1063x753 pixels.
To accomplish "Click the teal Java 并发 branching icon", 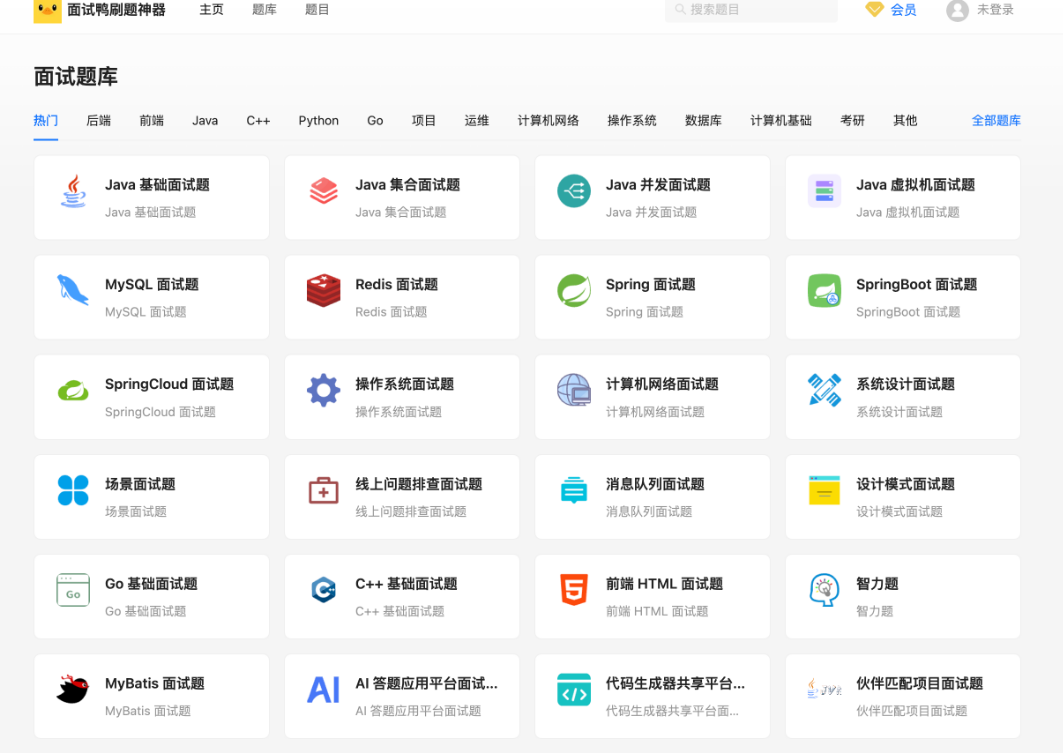I will (574, 191).
